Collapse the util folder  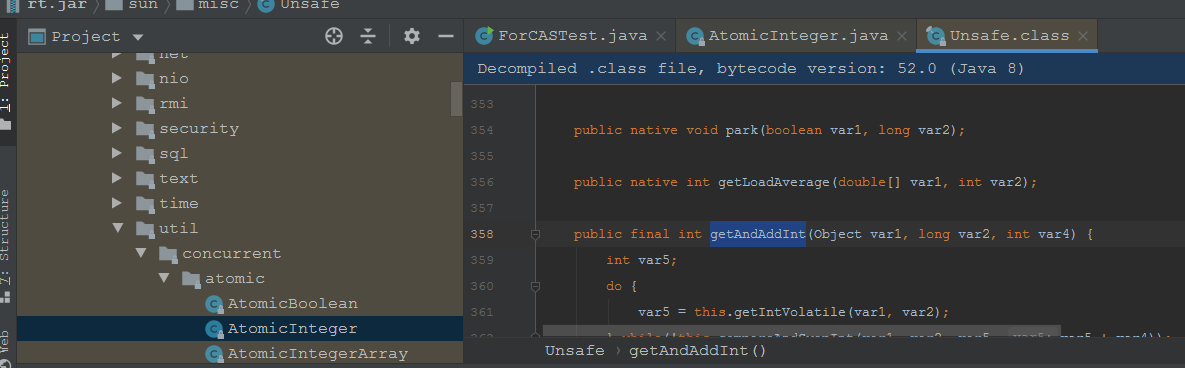click(x=117, y=228)
